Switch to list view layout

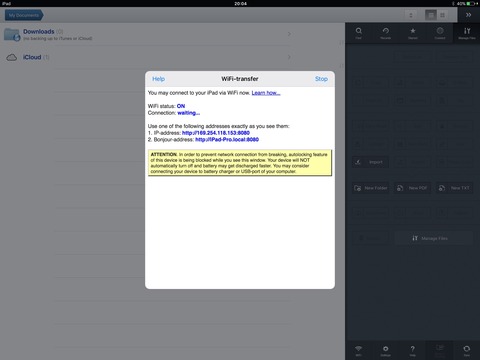coord(431,15)
